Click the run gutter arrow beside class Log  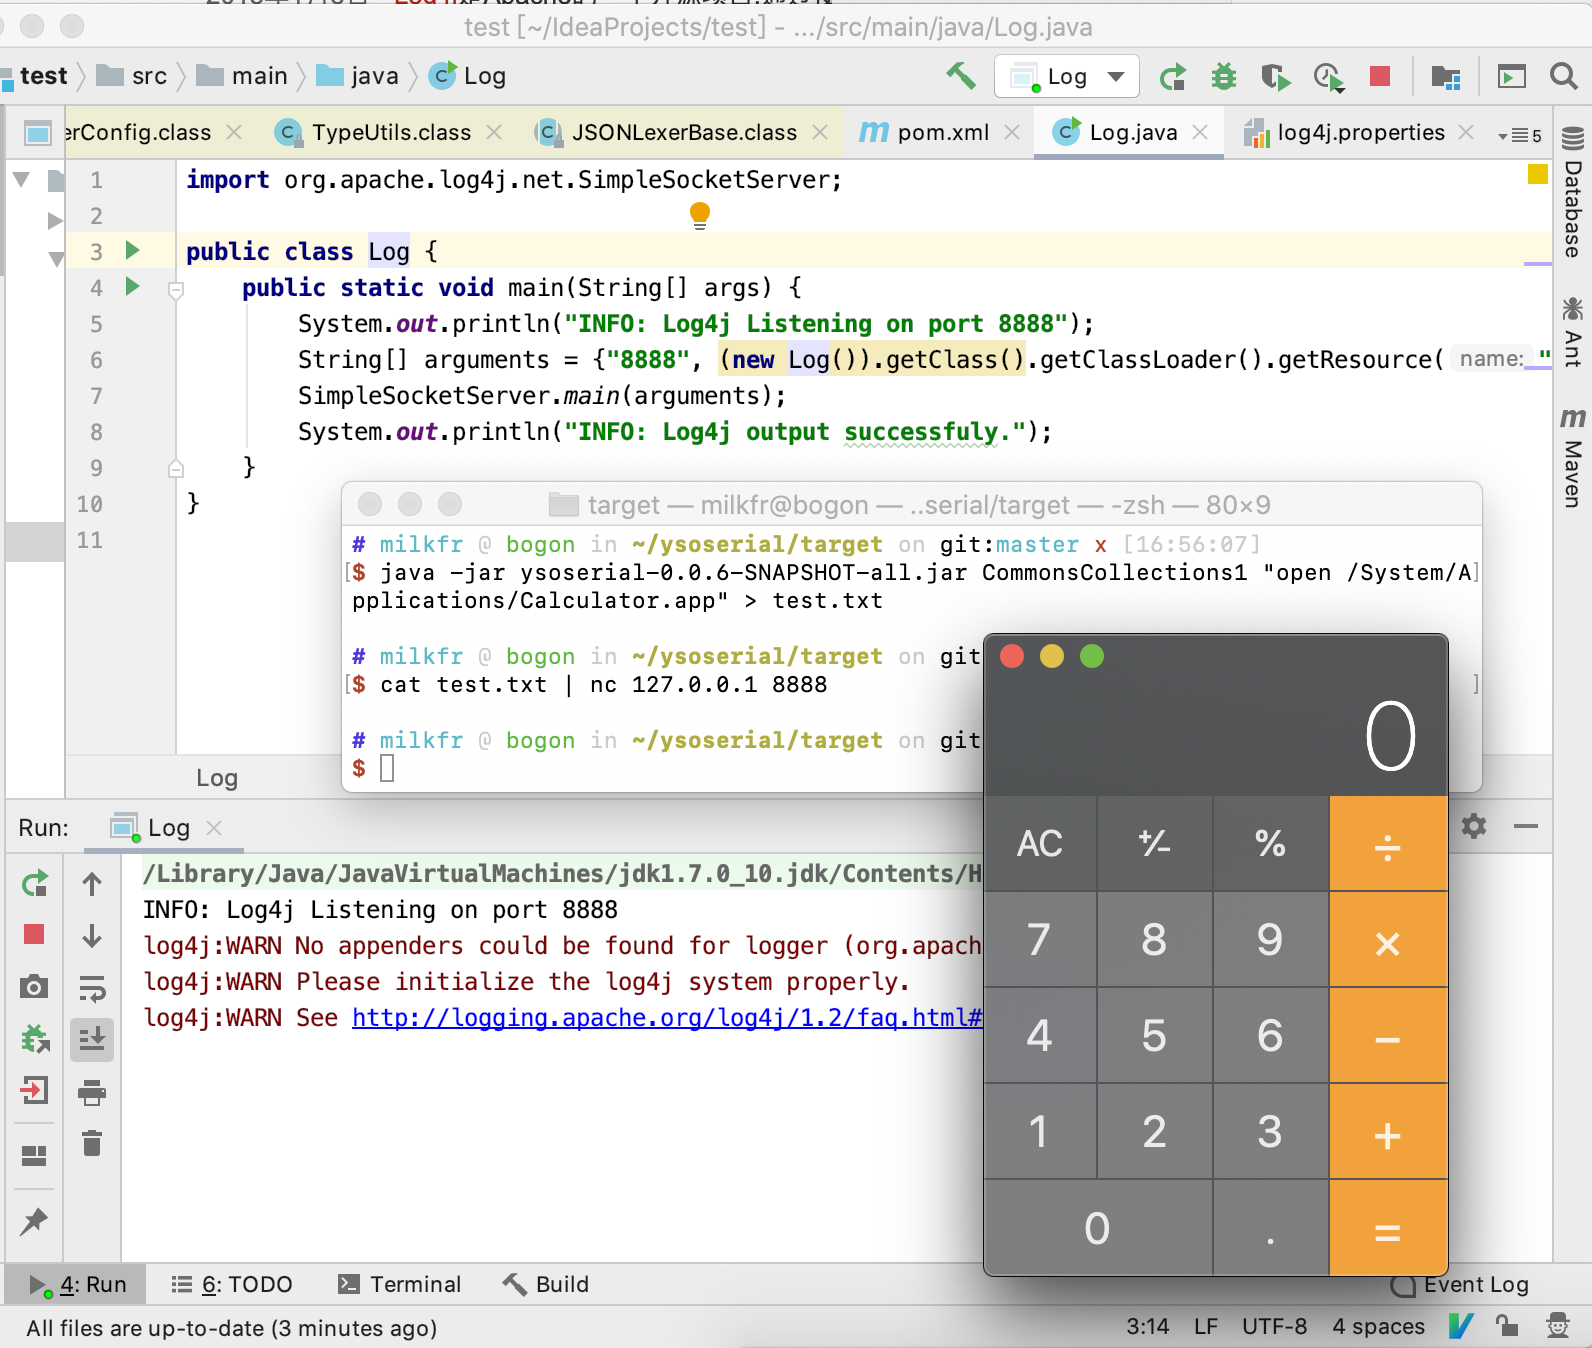pyautogui.click(x=132, y=250)
